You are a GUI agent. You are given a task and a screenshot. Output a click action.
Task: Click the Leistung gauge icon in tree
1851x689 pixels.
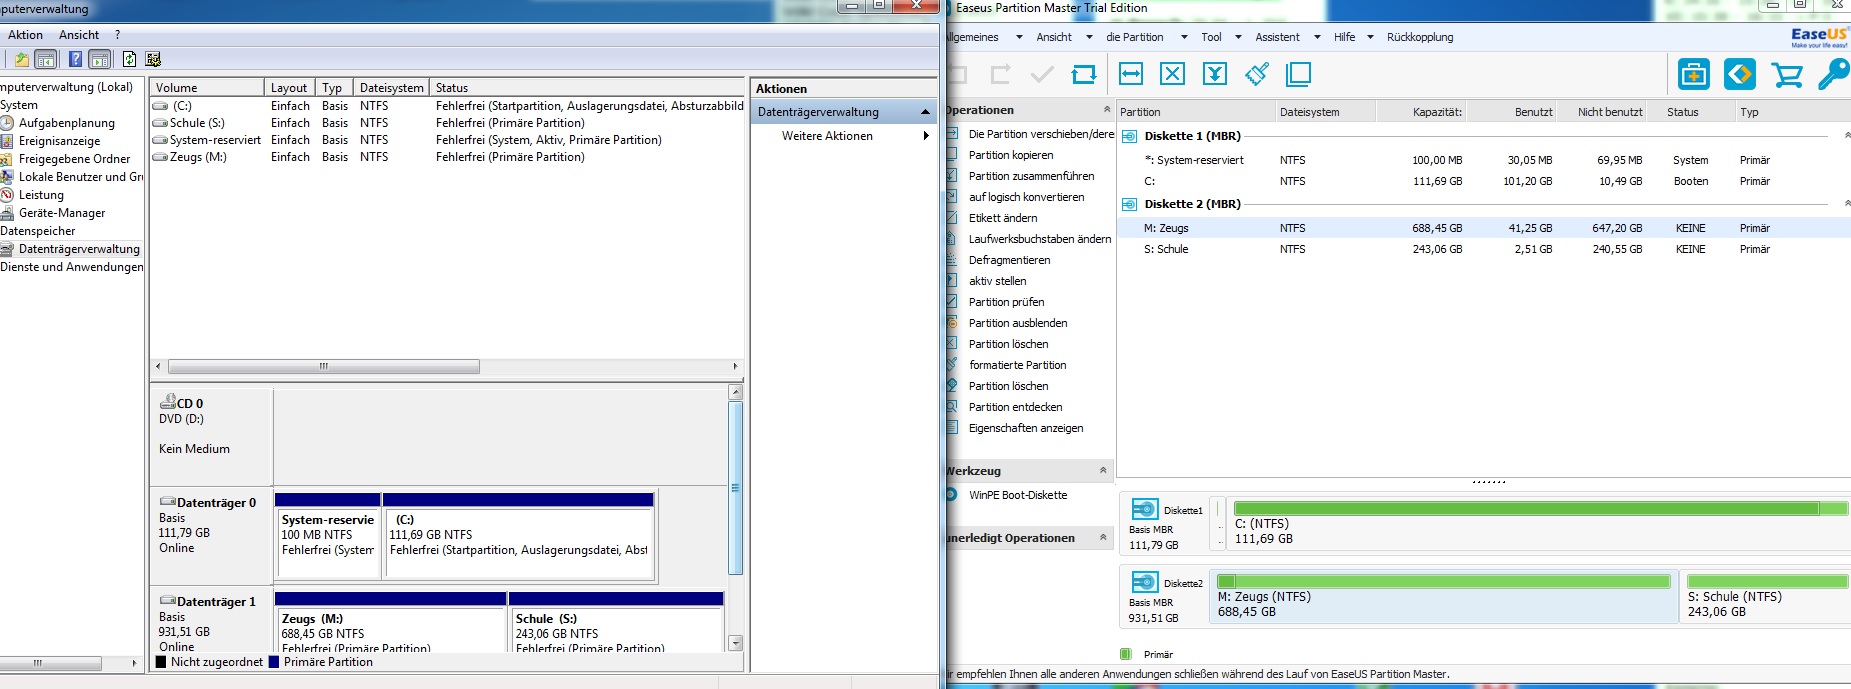(7, 195)
